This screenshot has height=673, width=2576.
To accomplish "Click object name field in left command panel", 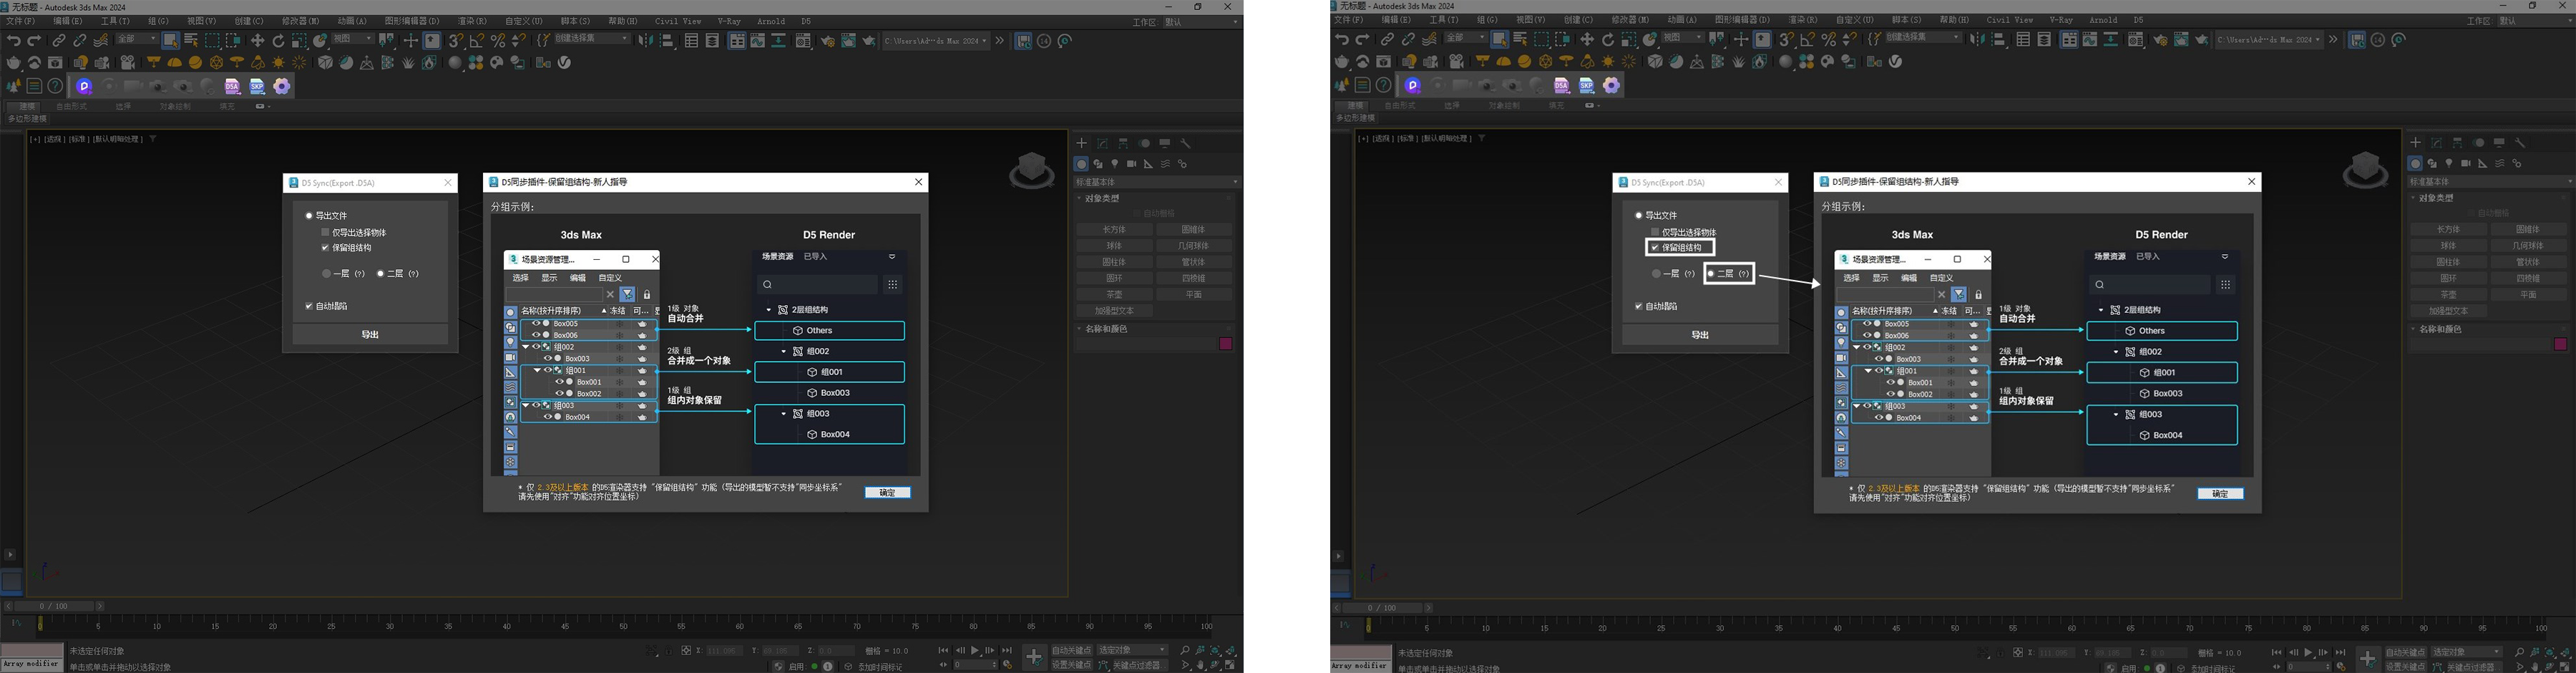I will [1146, 344].
